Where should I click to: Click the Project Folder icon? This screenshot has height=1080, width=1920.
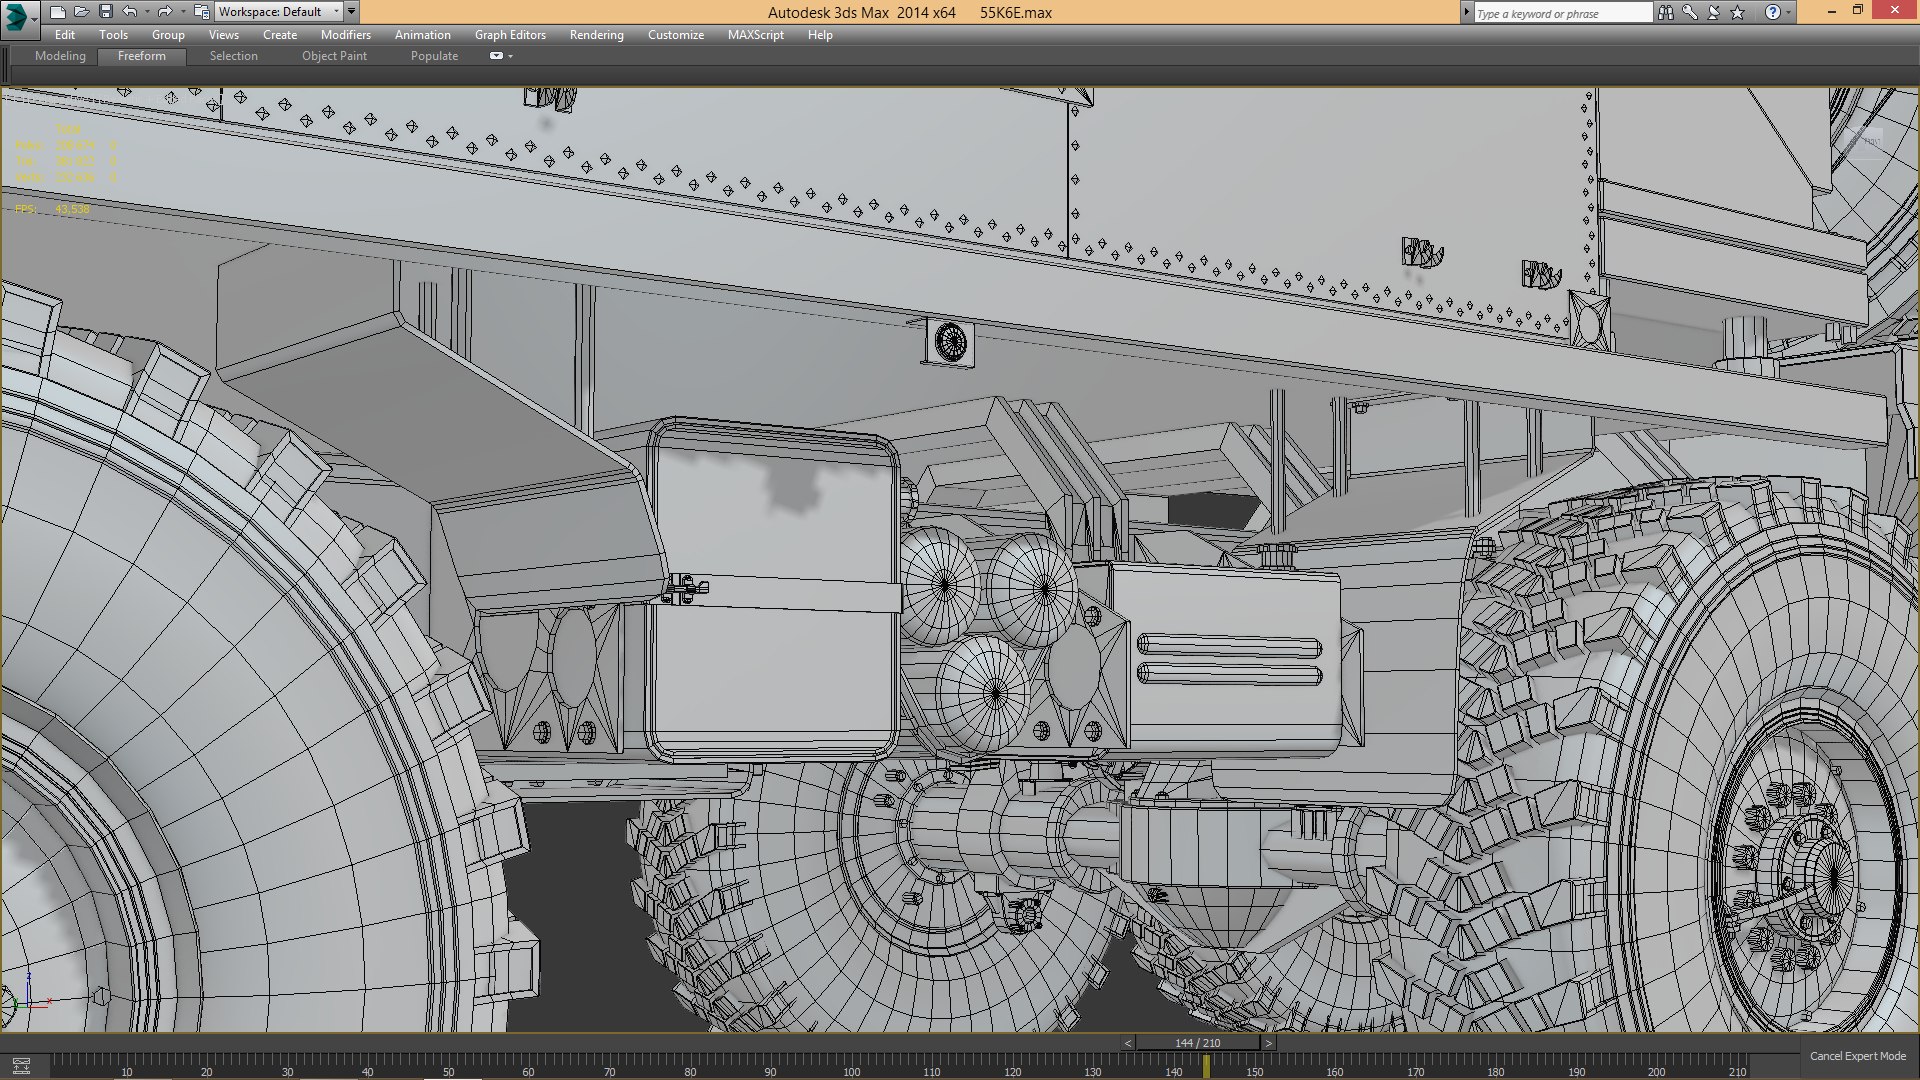201,12
